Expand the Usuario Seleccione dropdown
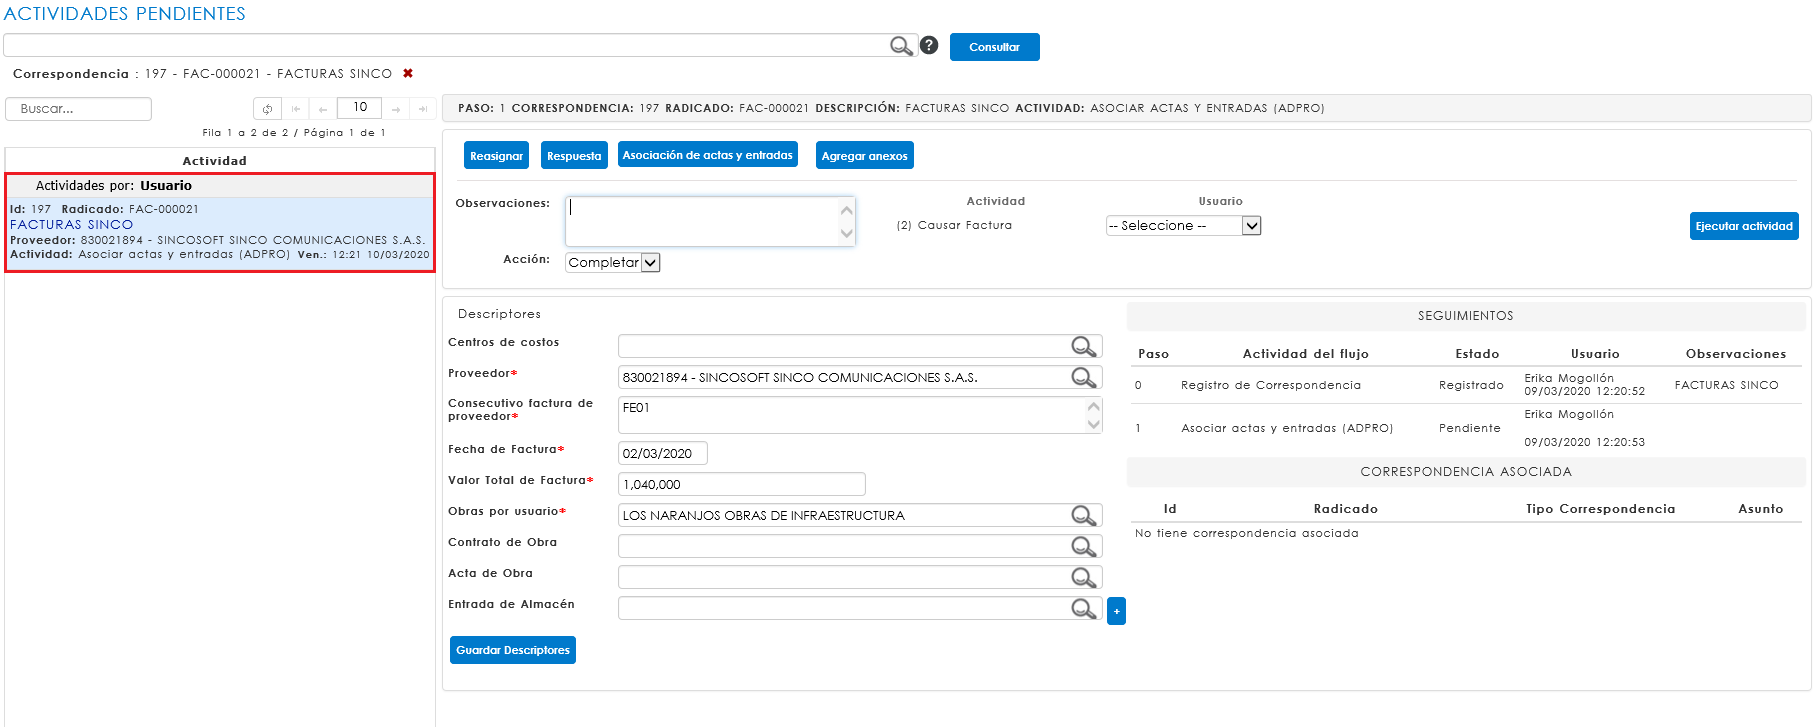This screenshot has width=1816, height=727. tap(1183, 226)
